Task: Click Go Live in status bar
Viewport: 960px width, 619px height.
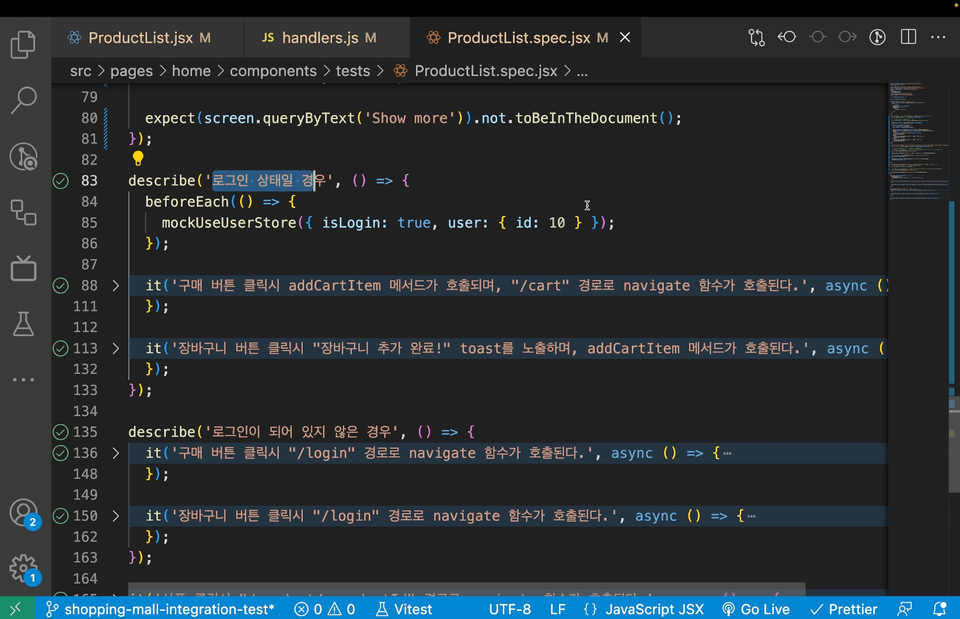Action: click(x=756, y=609)
